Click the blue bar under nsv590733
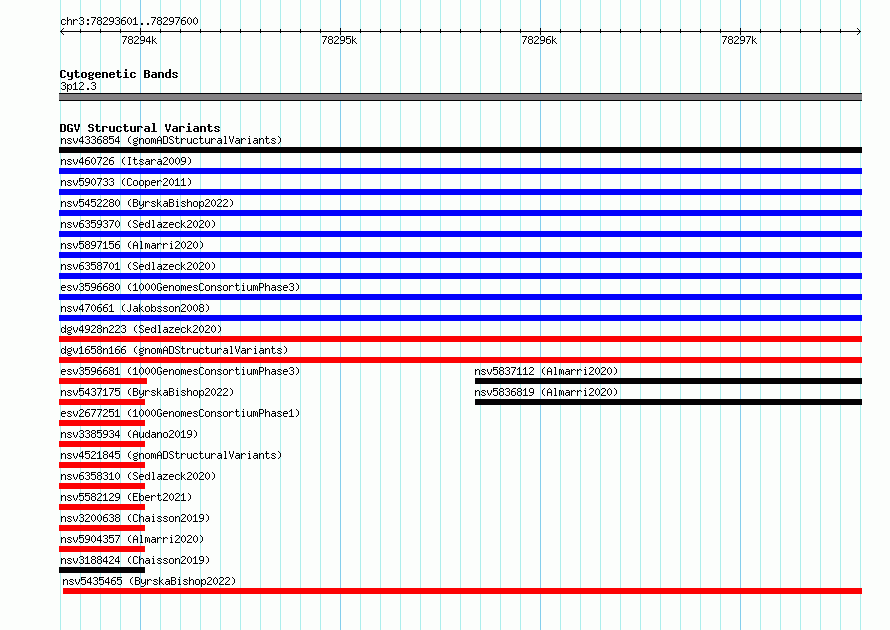 coord(460,192)
